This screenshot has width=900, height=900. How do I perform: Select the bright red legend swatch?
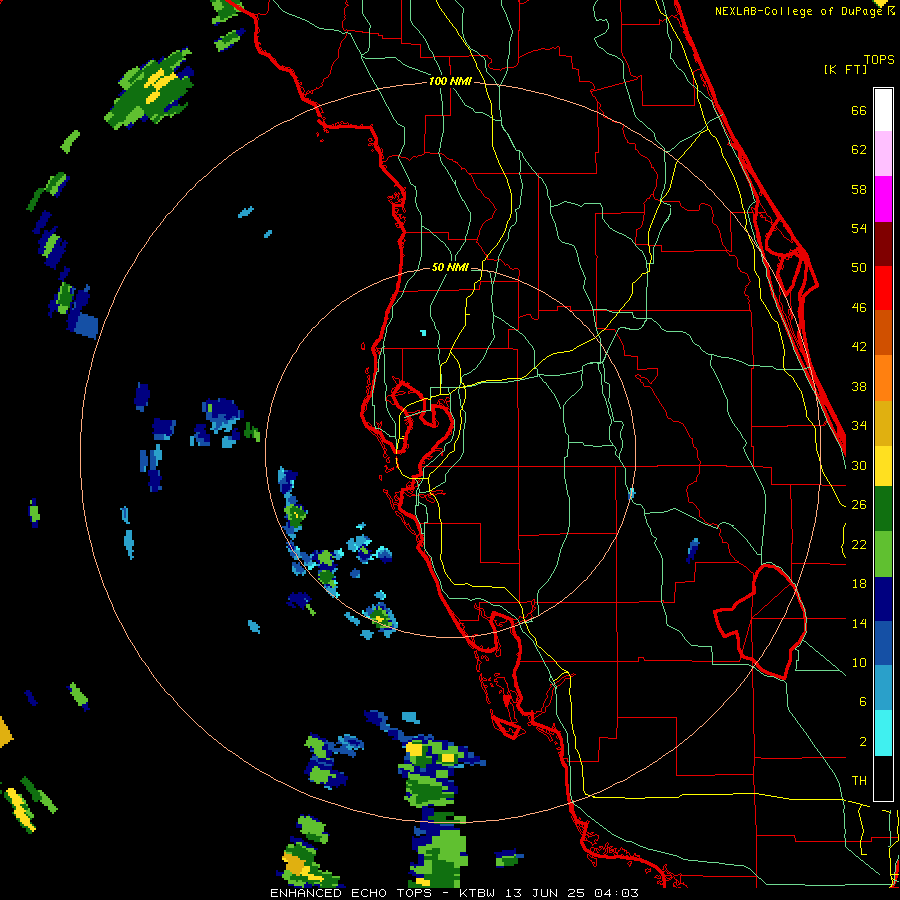(883, 288)
